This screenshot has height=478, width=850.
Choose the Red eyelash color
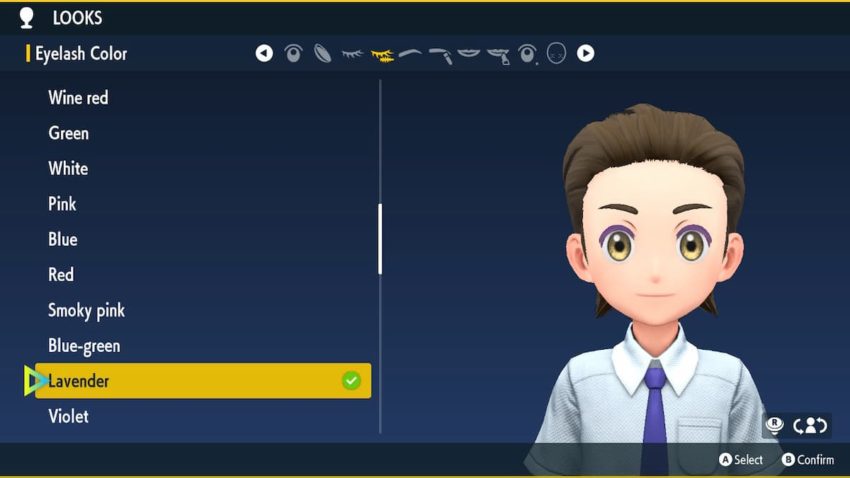click(203, 275)
